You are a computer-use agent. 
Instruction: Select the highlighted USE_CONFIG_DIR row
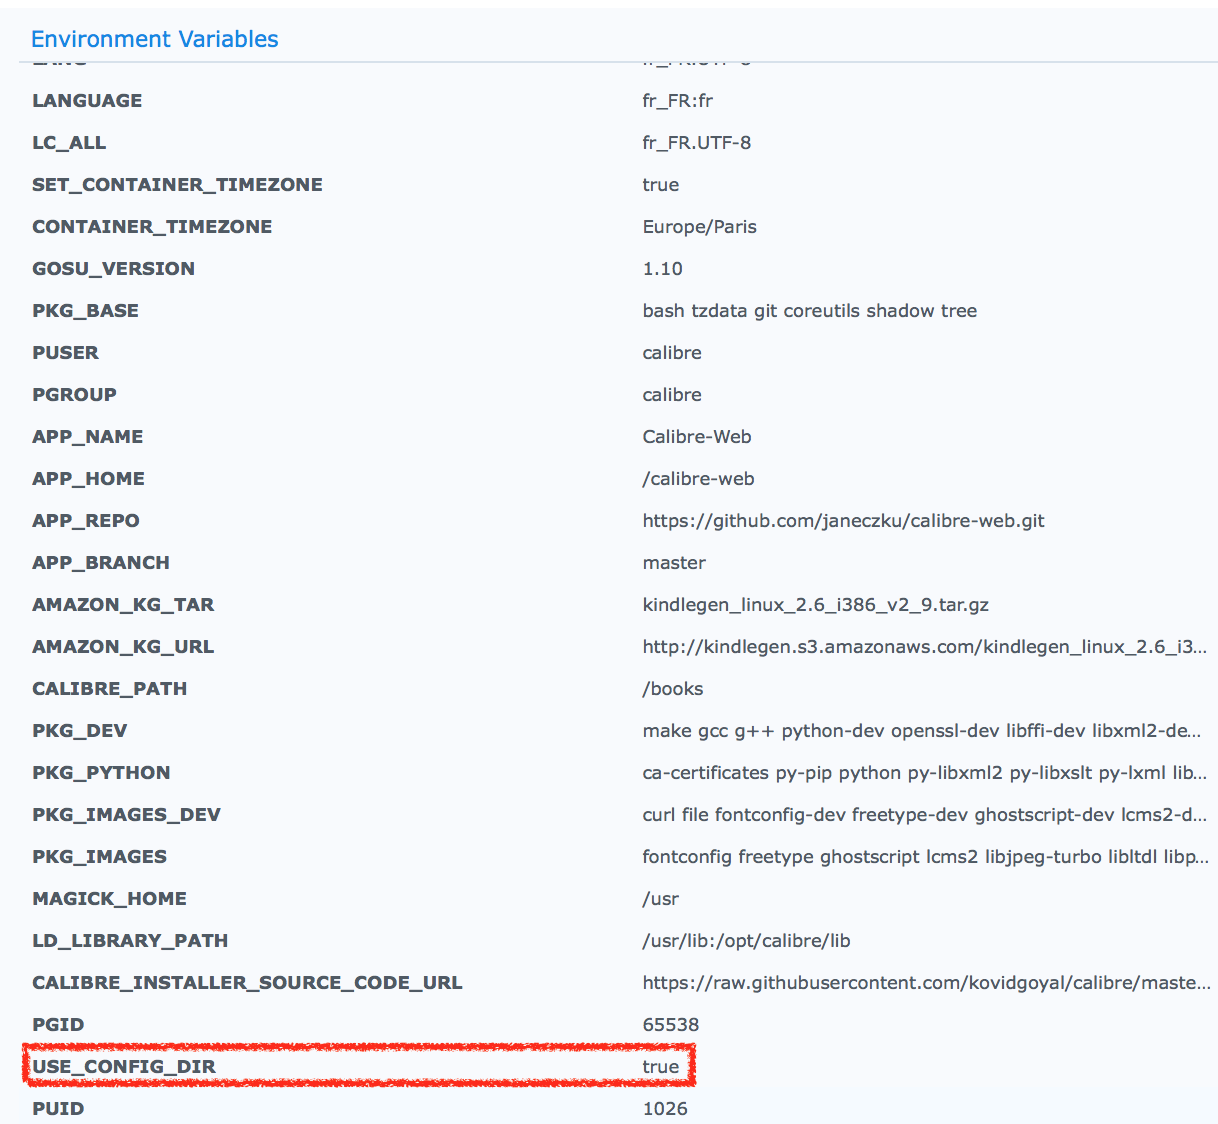pos(360,1066)
